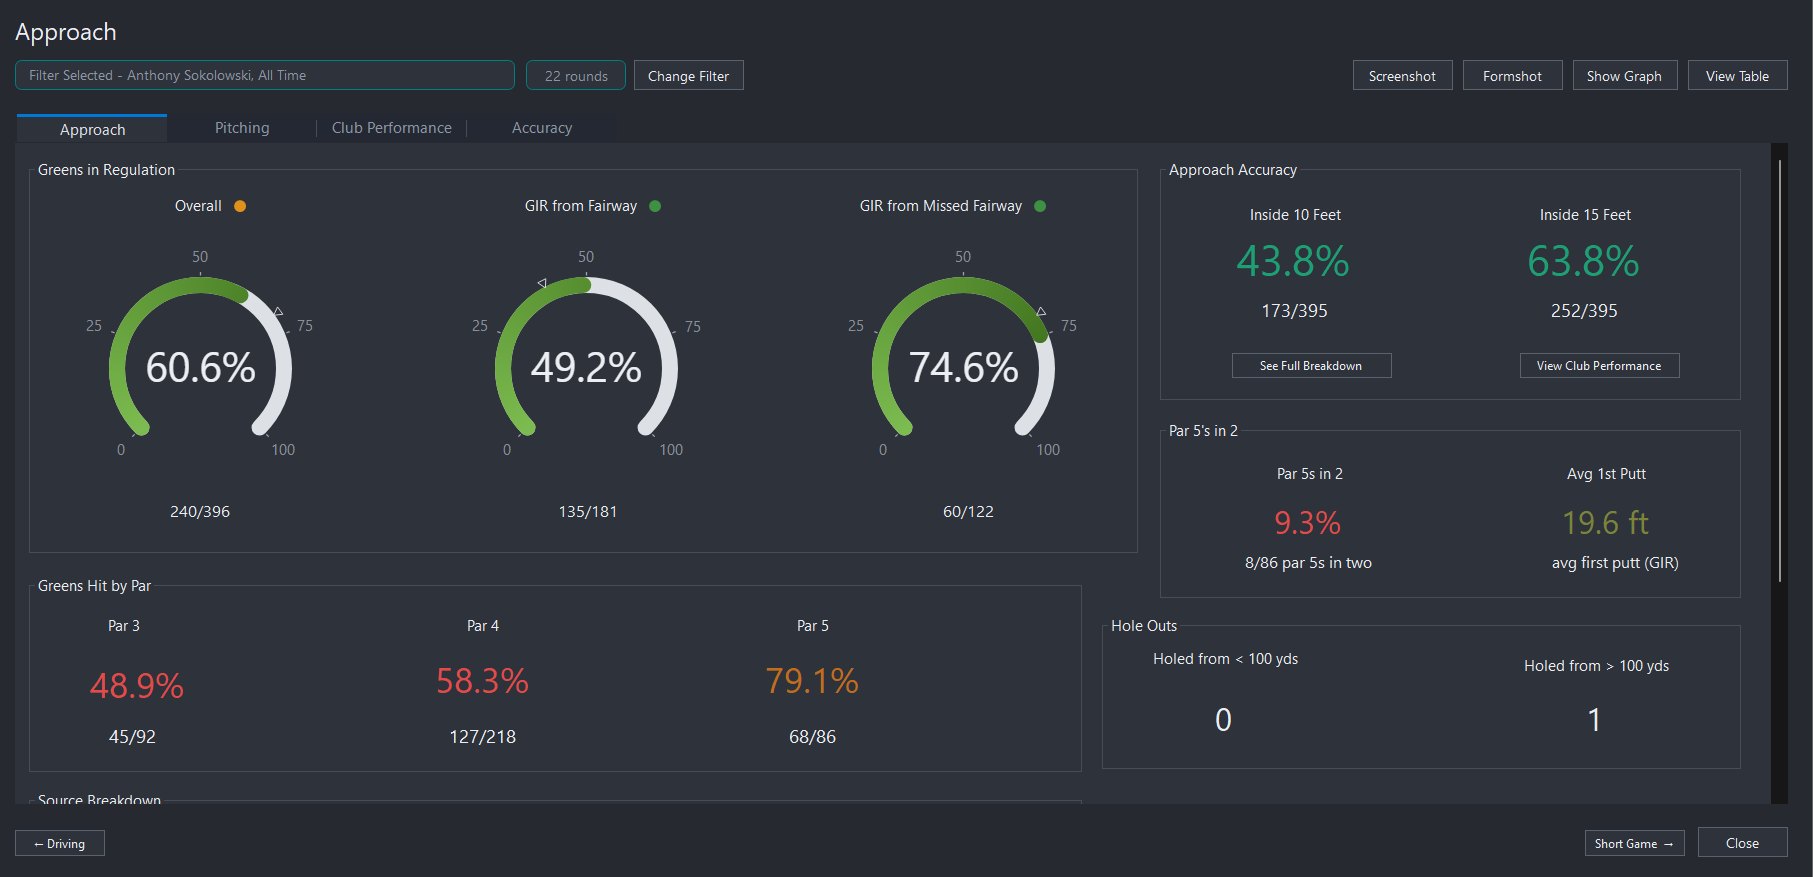Image resolution: width=1813 pixels, height=877 pixels.
Task: Click the 19.6 ft average first putt value
Action: [x=1606, y=523]
